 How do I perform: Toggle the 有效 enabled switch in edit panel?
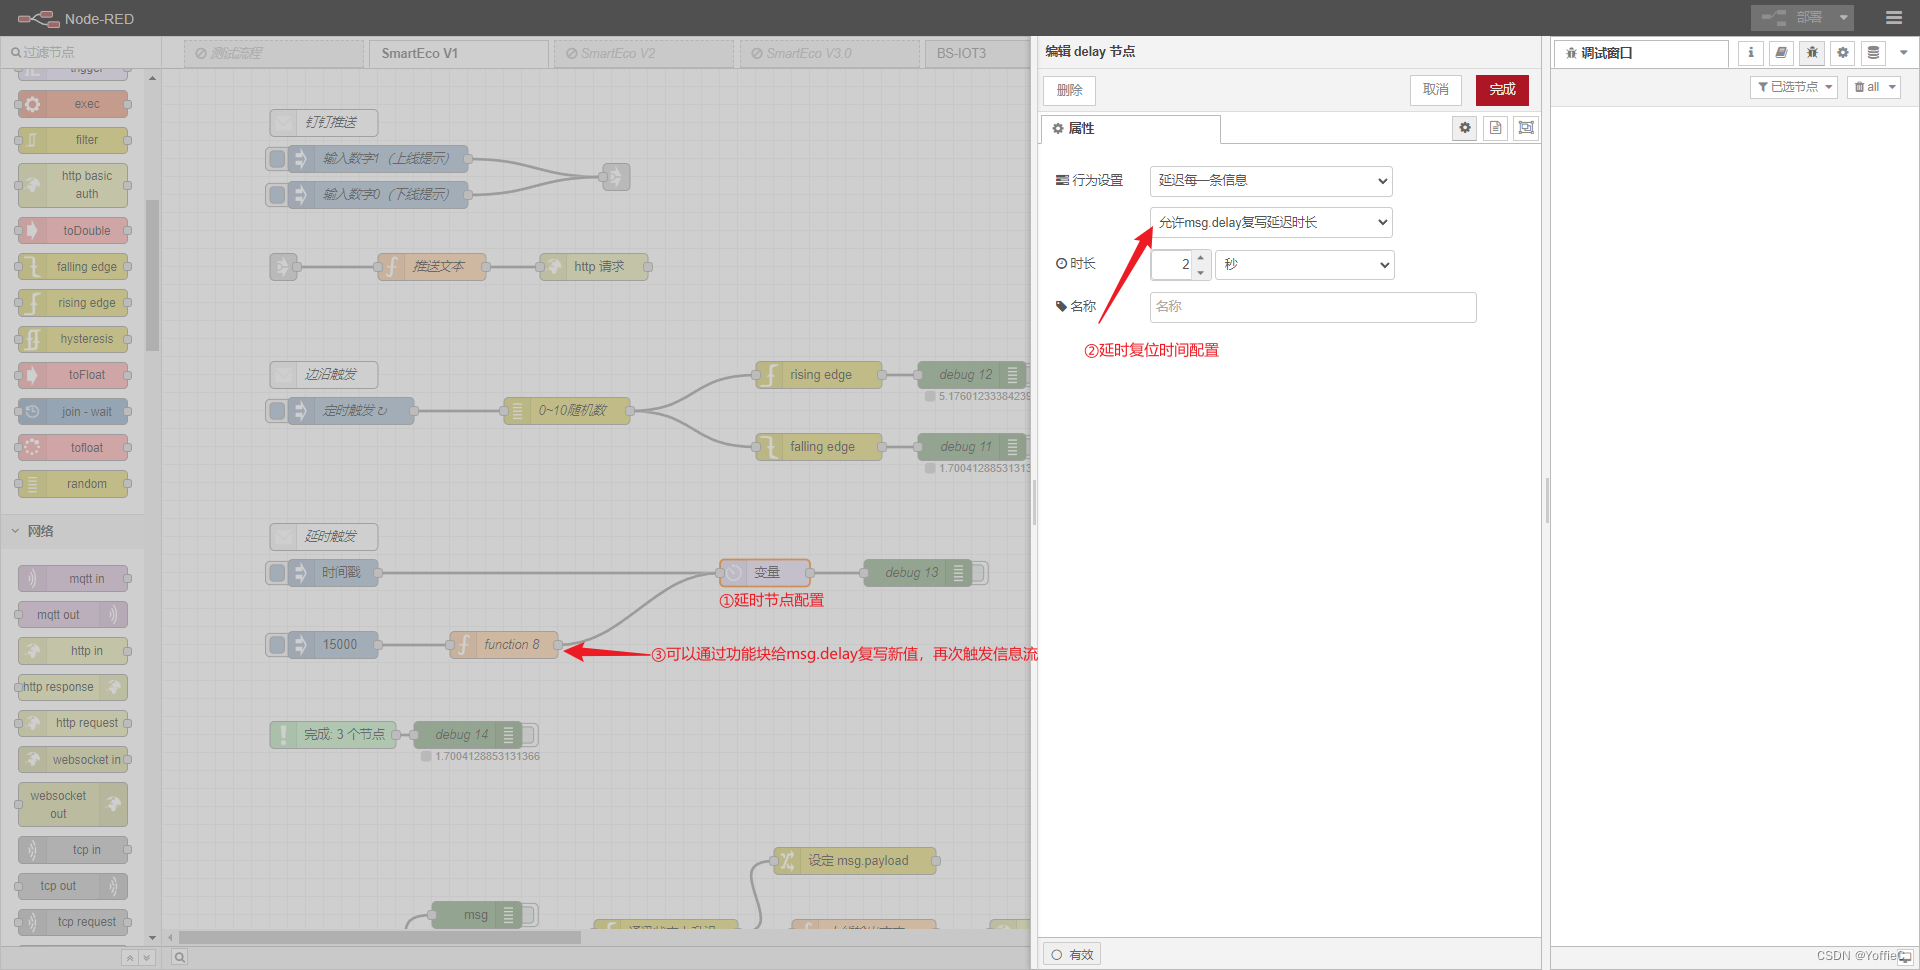[1071, 953]
